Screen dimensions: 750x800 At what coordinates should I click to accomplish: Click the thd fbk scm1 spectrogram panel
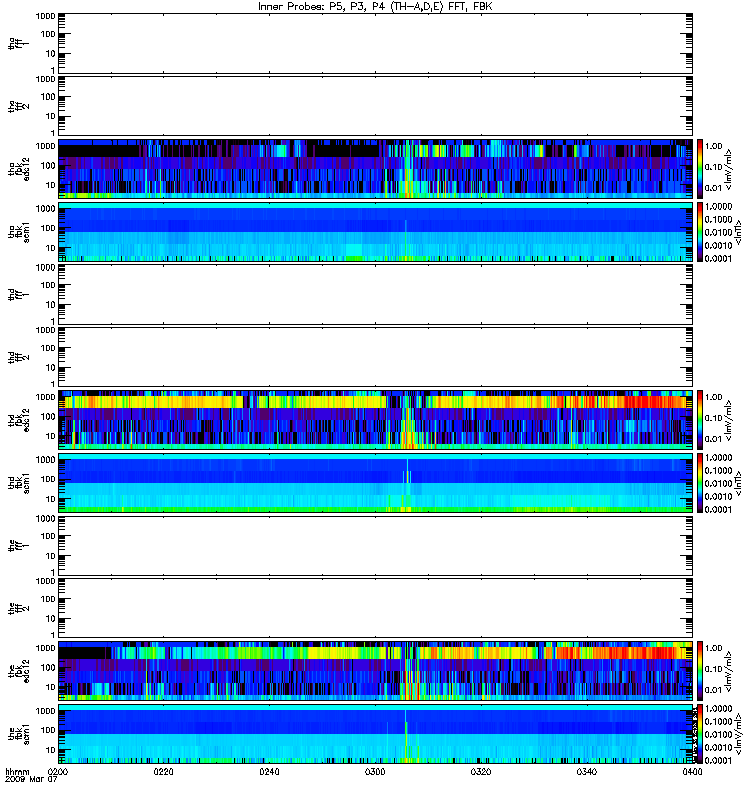coord(376,483)
